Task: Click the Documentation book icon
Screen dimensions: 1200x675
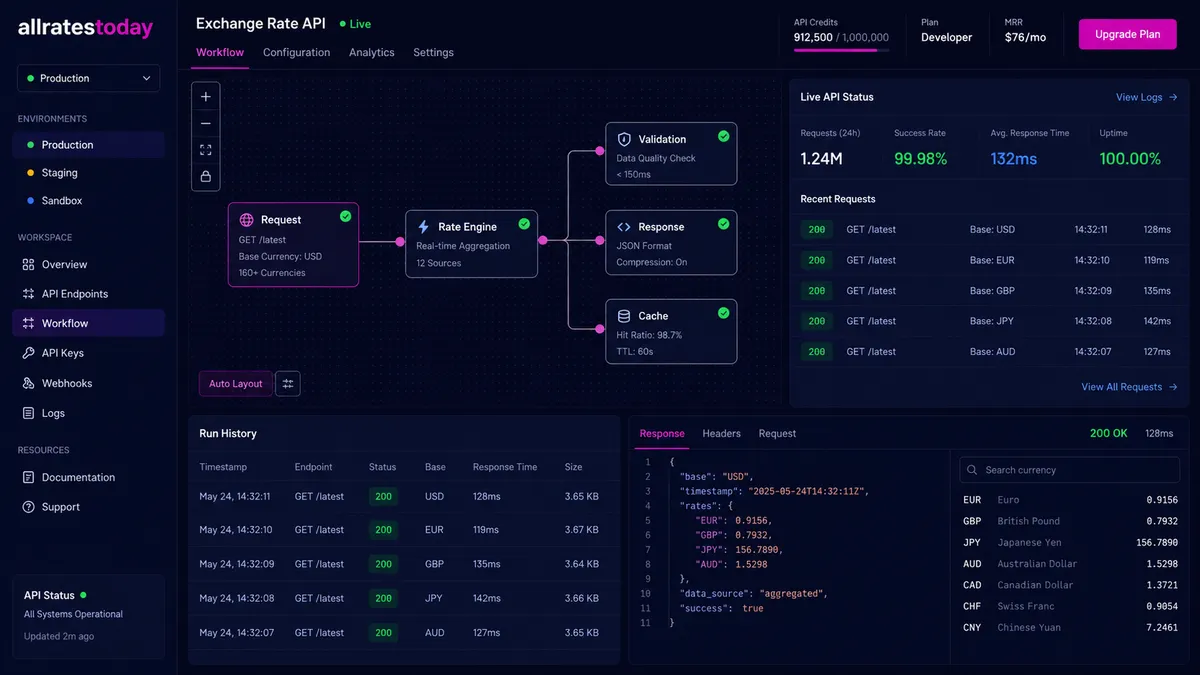Action: pos(28,477)
